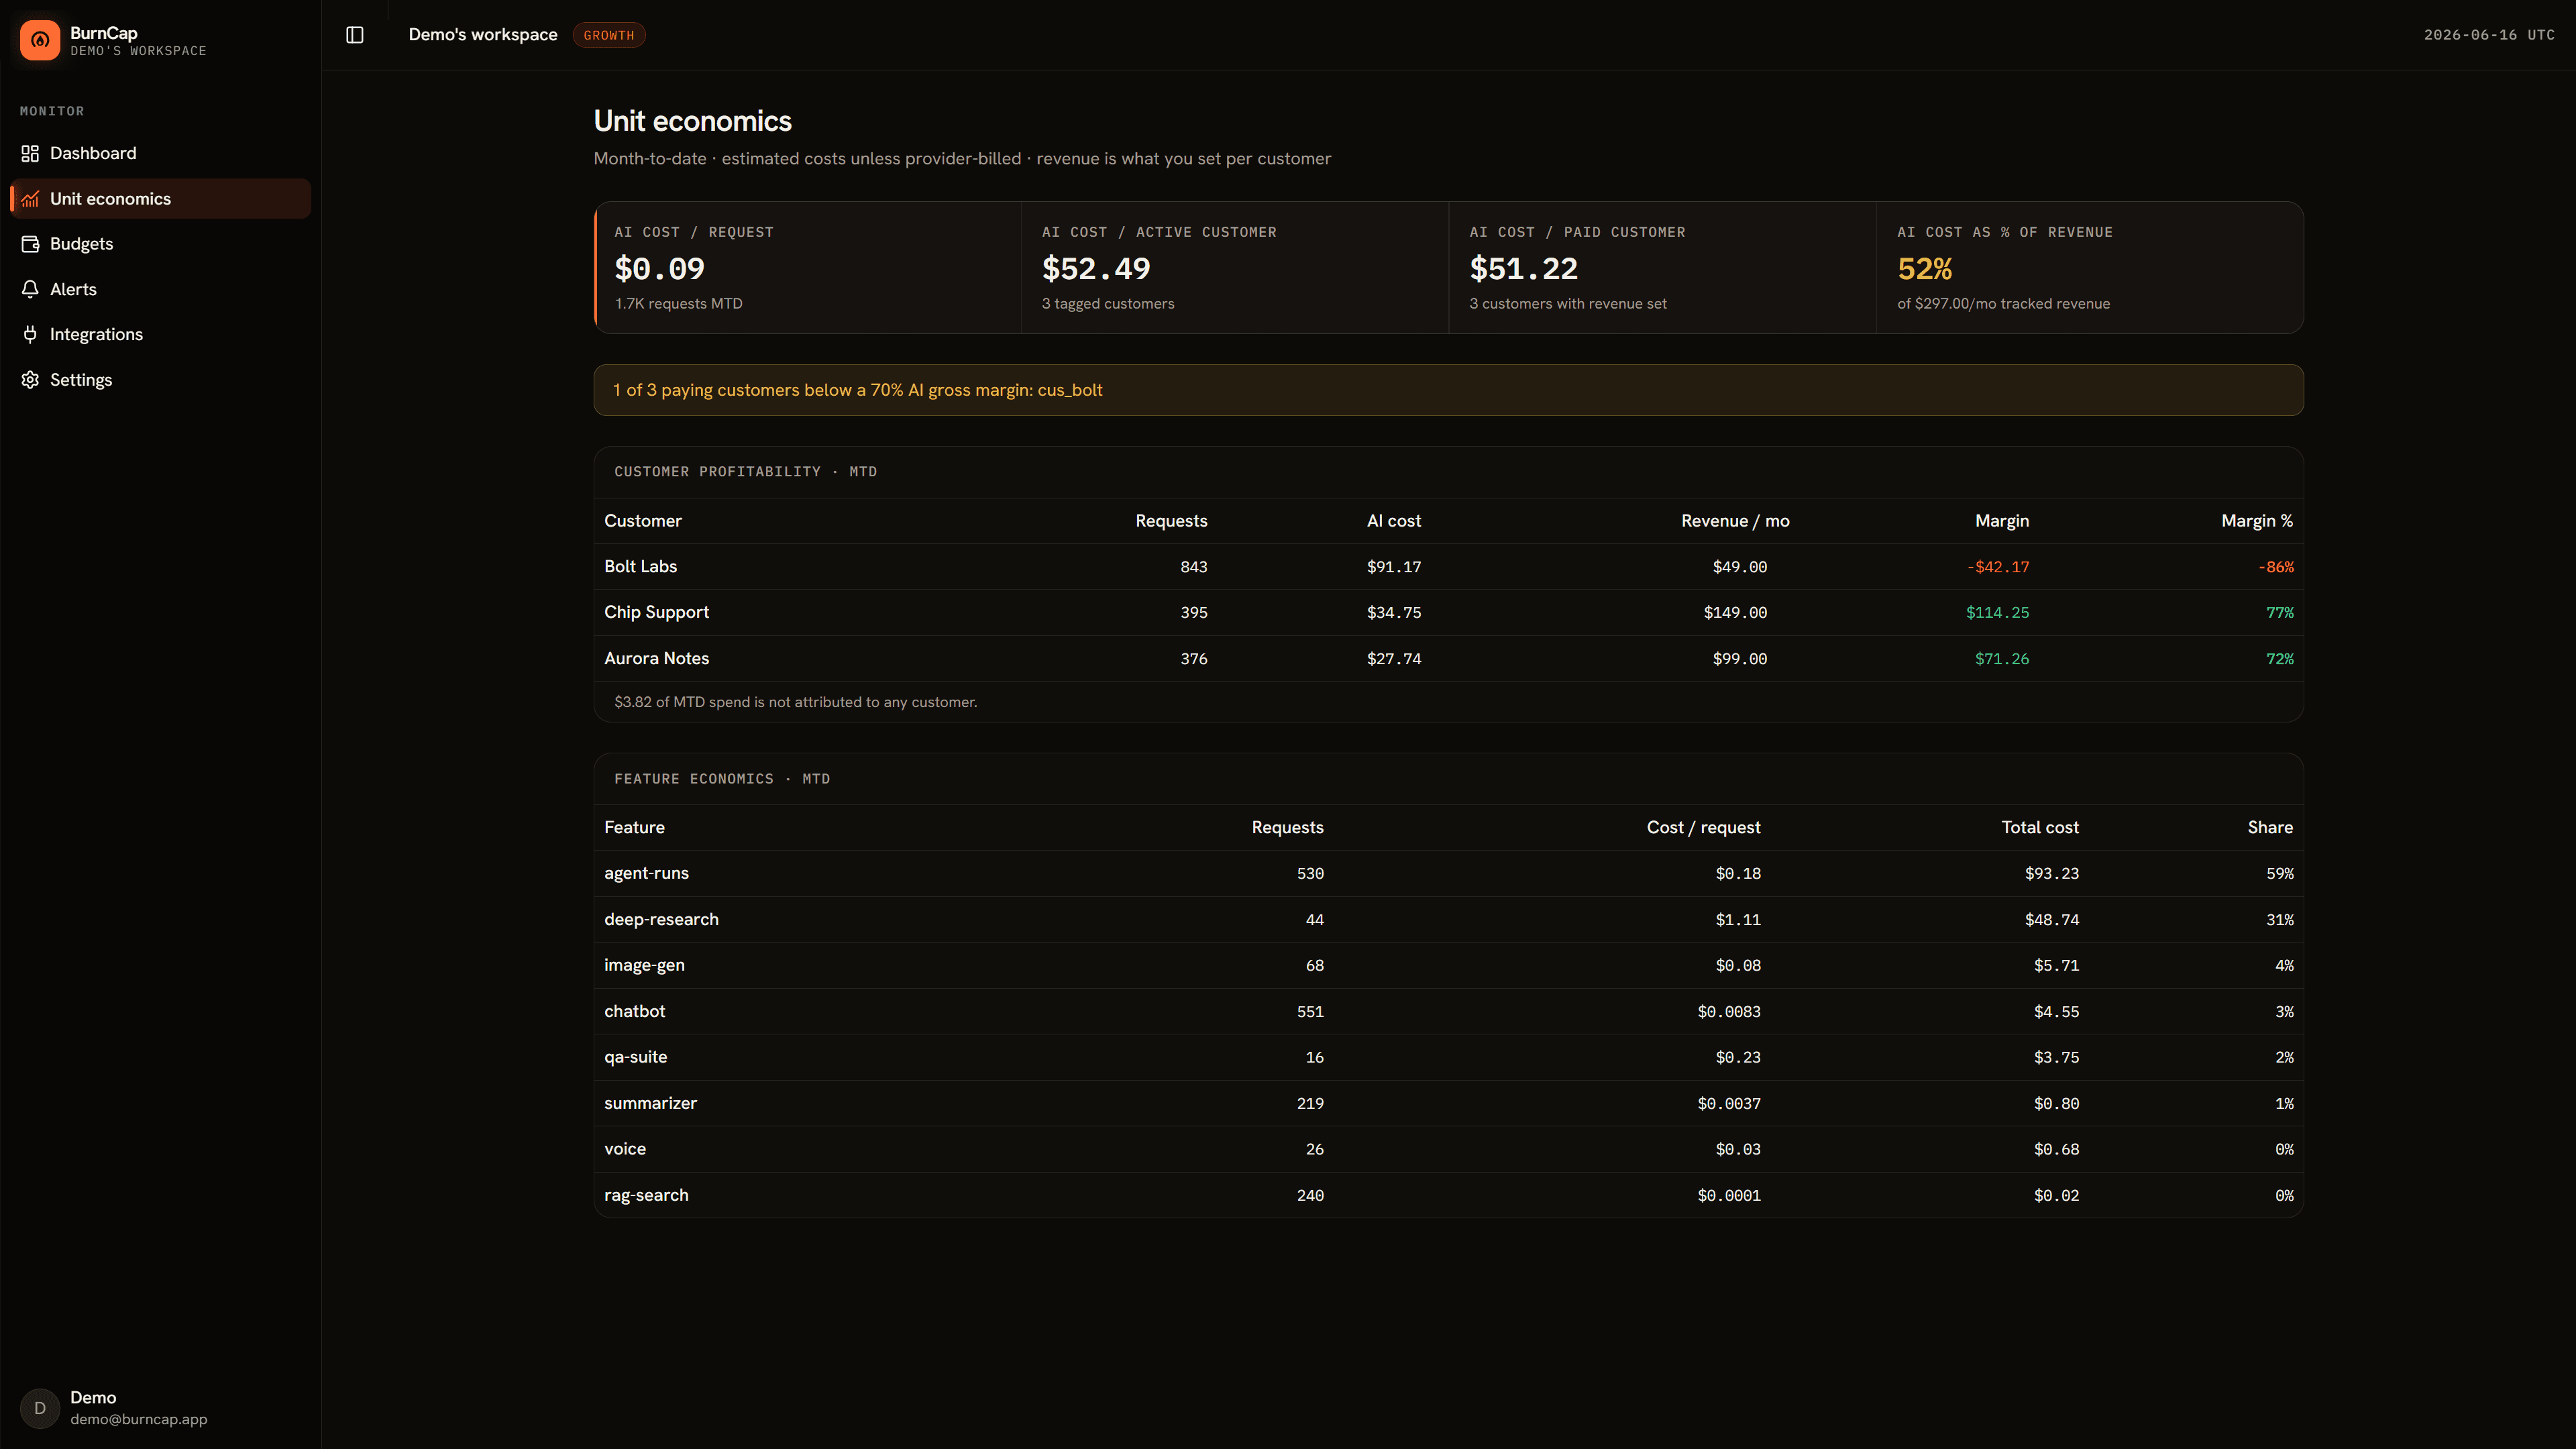The height and width of the screenshot is (1449, 2576).
Task: Click the FEATURE ECONOMICS · MTD heading
Action: [x=722, y=779]
